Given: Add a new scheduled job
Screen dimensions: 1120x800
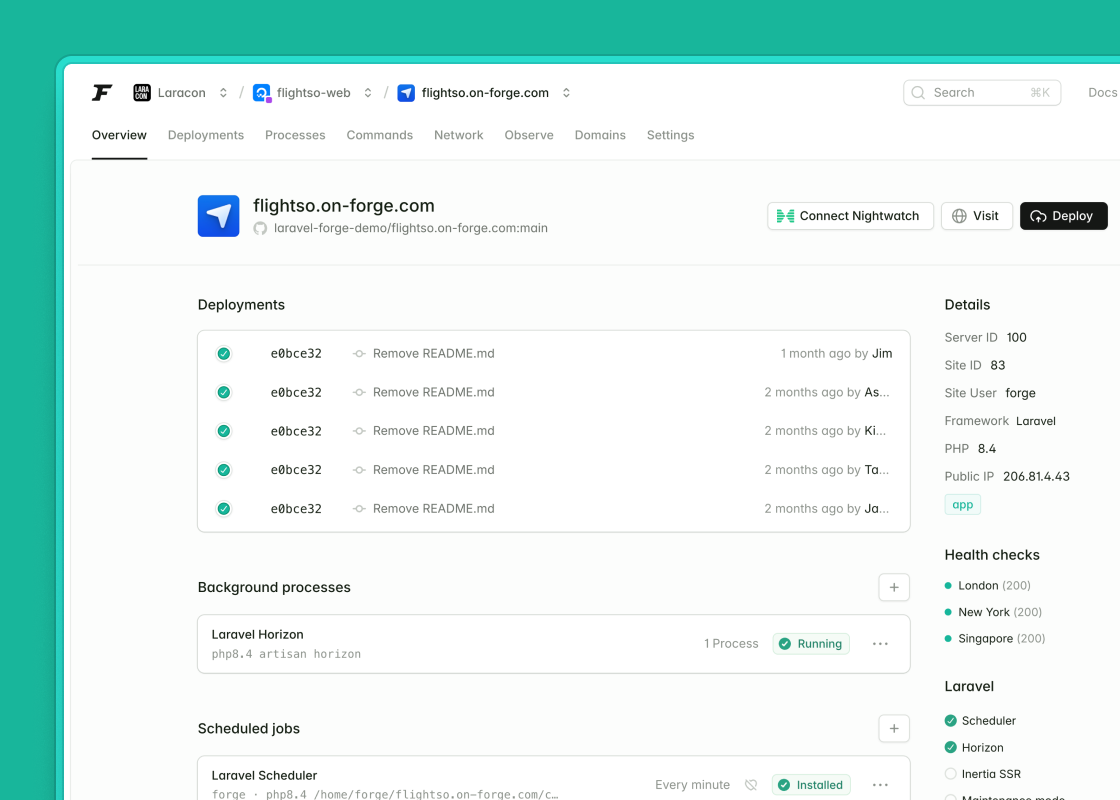Looking at the screenshot, I should click(893, 728).
